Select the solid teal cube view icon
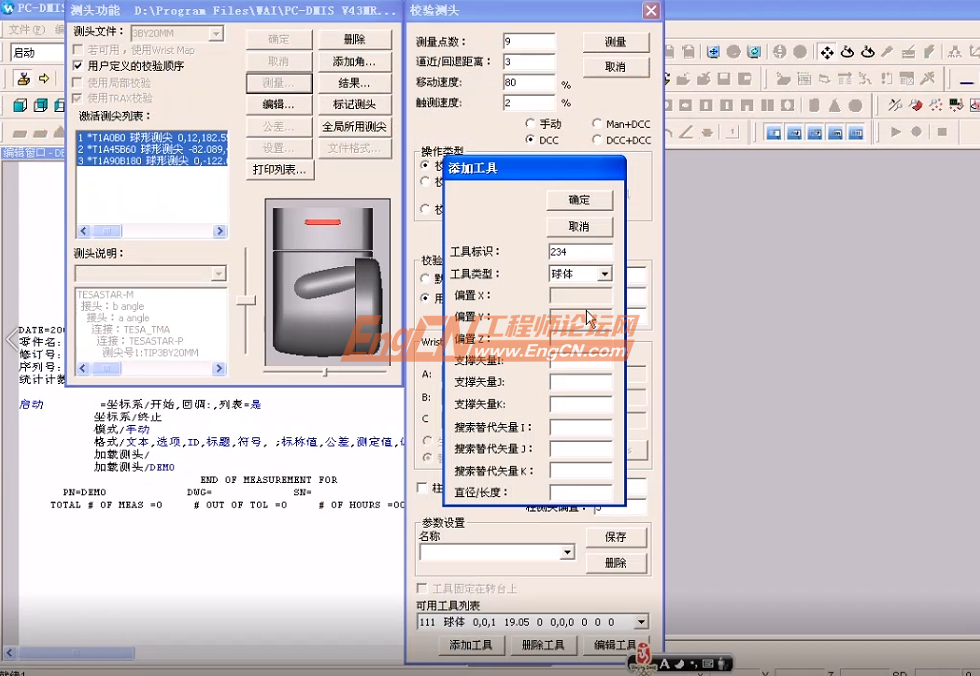The width and height of the screenshot is (980, 676). (20, 105)
